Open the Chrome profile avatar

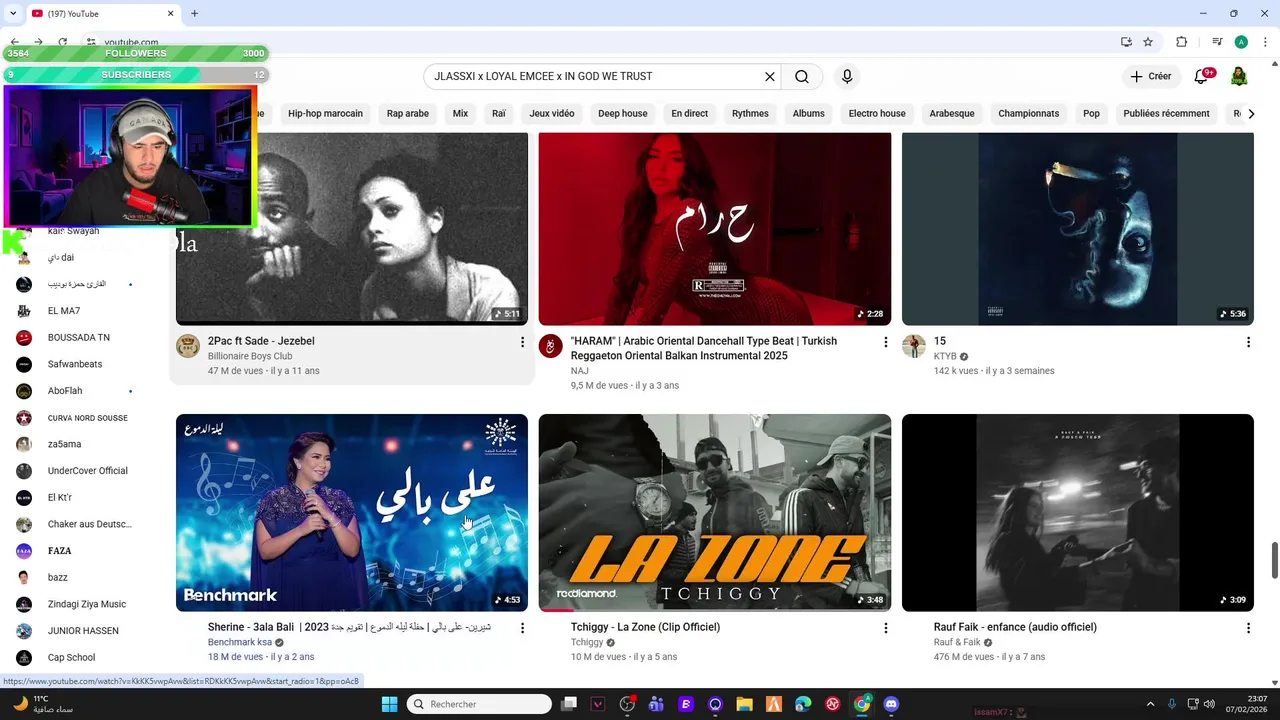1241,42
